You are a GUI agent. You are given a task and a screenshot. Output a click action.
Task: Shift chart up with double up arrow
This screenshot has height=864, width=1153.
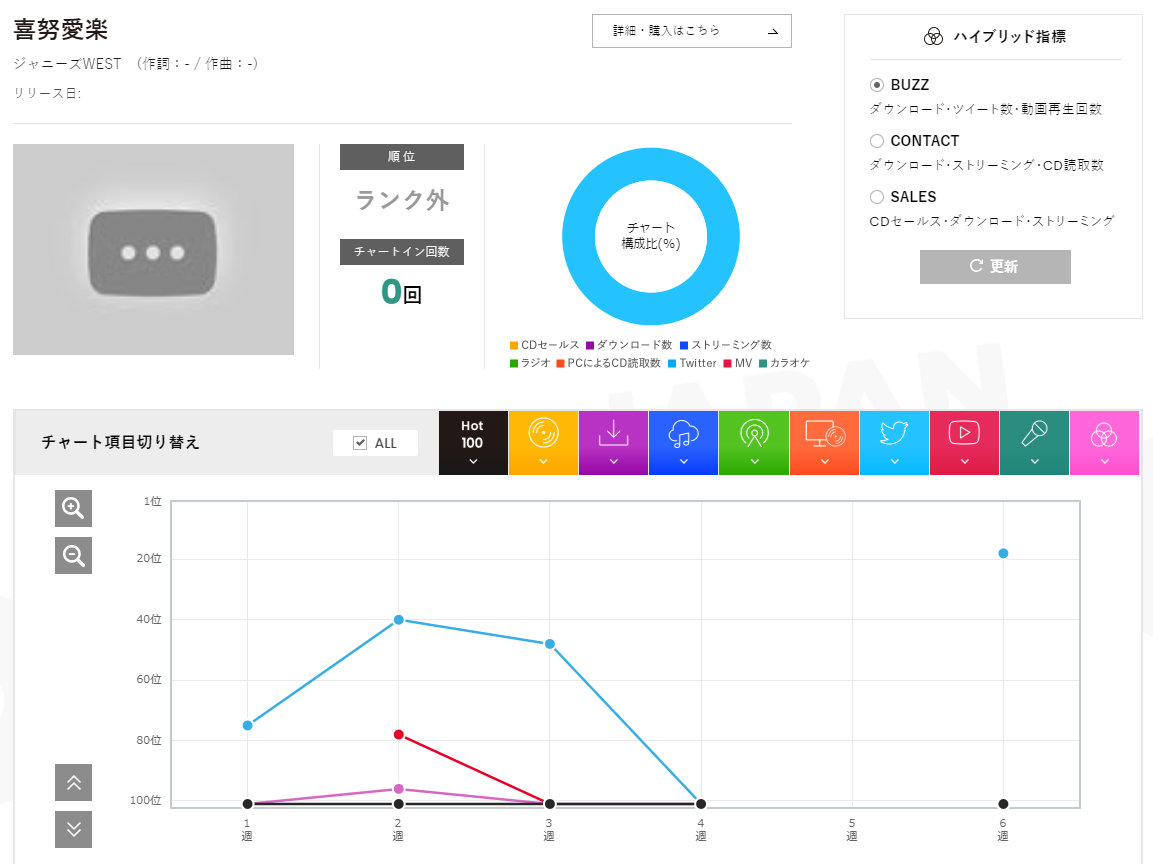[x=74, y=782]
